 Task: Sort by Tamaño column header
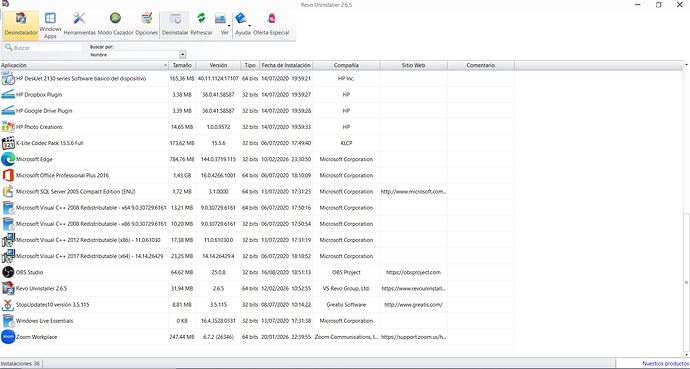[x=182, y=65]
